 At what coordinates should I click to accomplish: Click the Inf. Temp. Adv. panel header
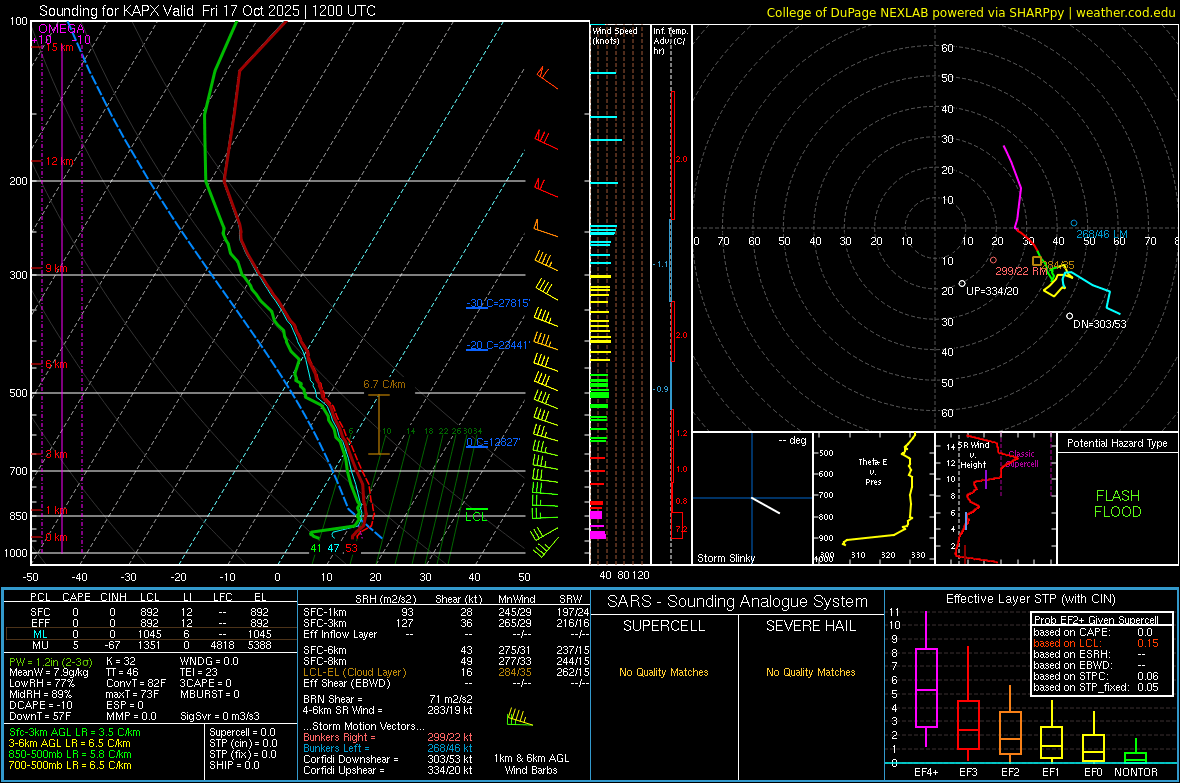pos(670,41)
